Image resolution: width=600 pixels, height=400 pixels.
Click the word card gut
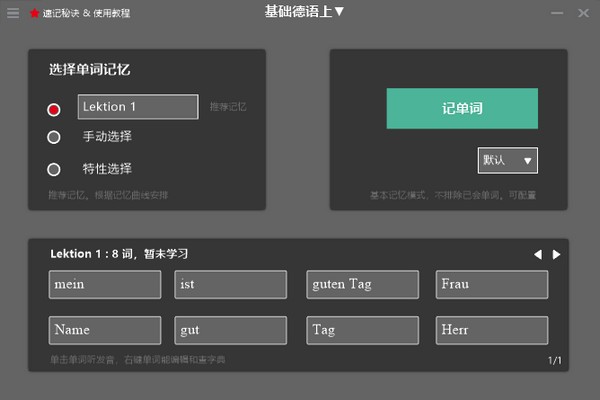click(x=230, y=330)
